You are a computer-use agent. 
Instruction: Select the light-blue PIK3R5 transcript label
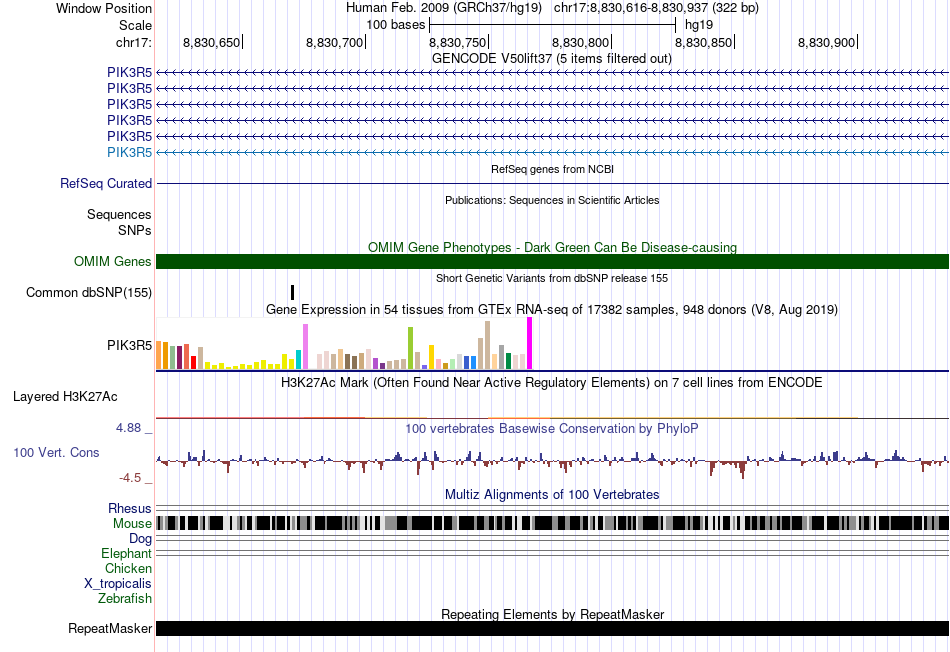click(129, 152)
